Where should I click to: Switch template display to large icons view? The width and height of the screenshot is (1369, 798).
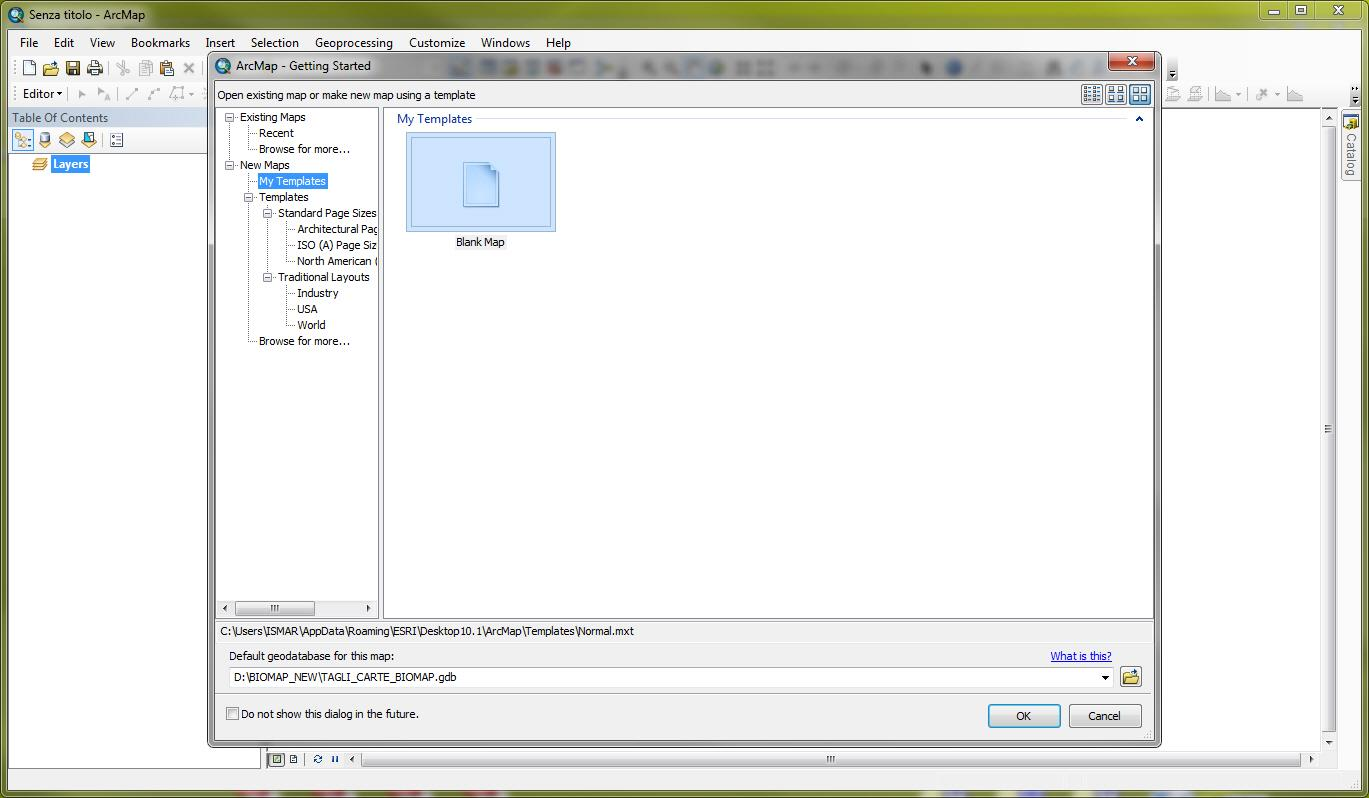coord(1139,94)
